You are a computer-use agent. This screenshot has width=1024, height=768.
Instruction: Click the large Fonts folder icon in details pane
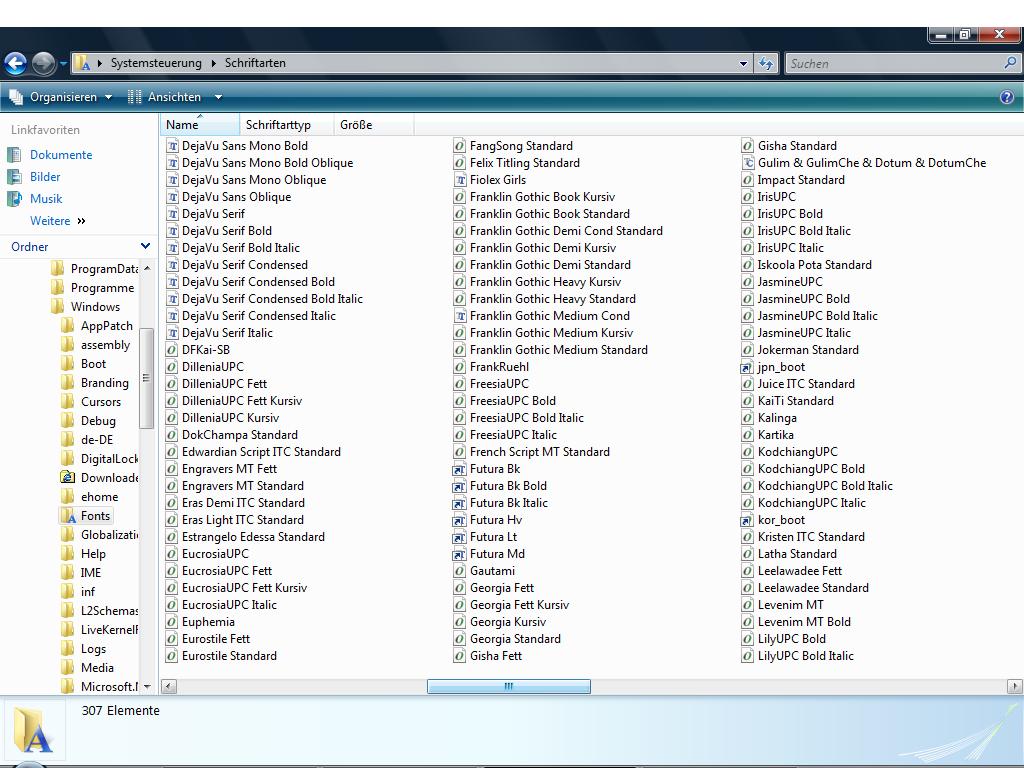[33, 729]
